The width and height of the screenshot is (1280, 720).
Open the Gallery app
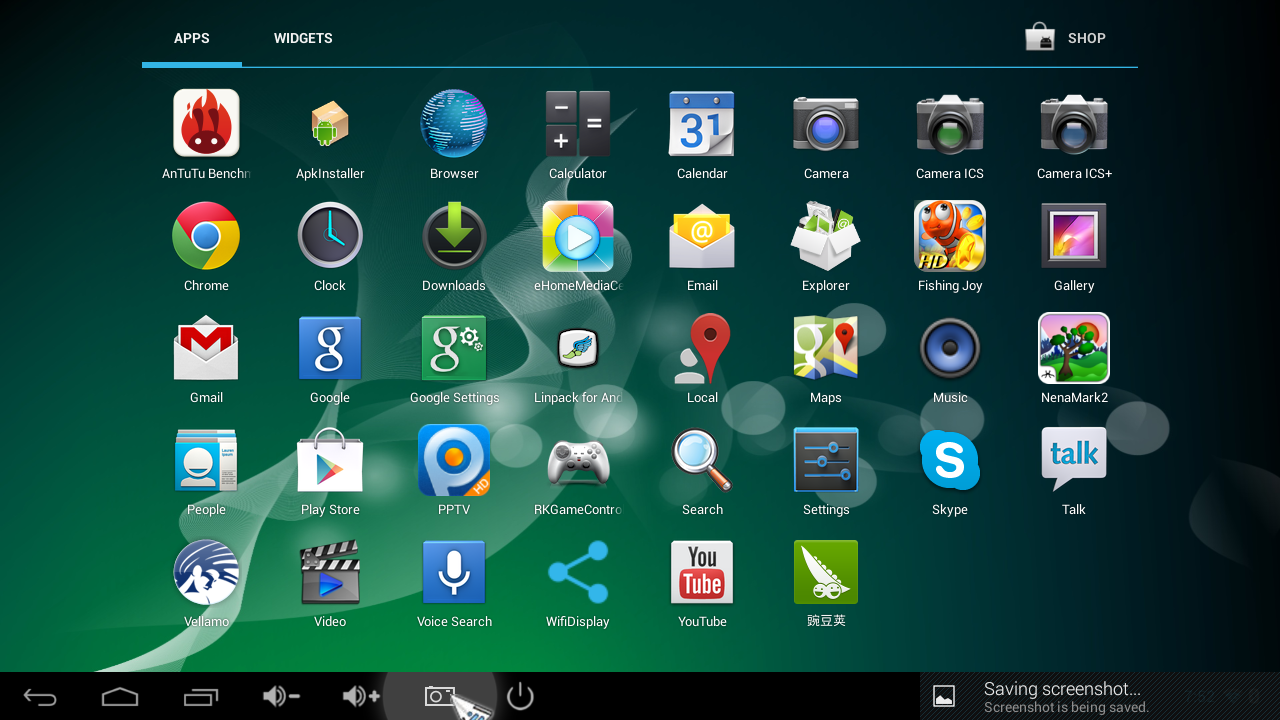(1074, 236)
